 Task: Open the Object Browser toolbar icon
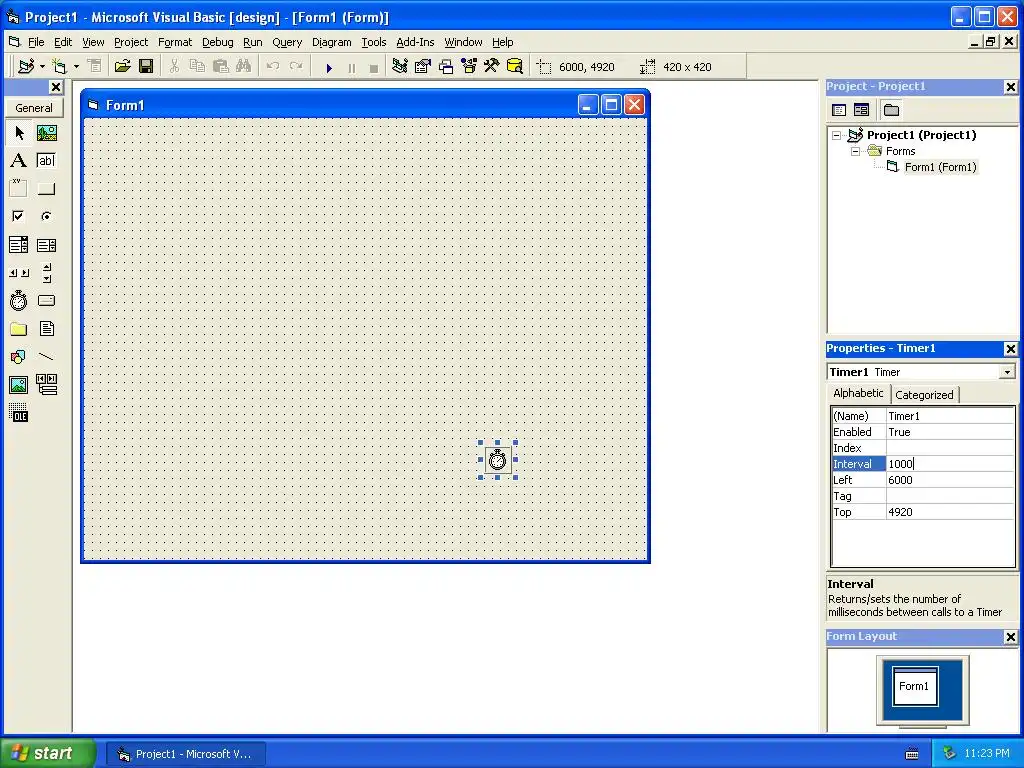point(469,67)
